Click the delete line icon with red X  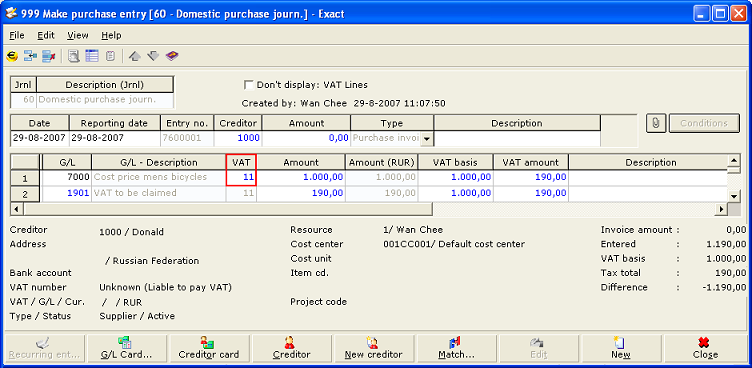pyautogui.click(x=48, y=56)
